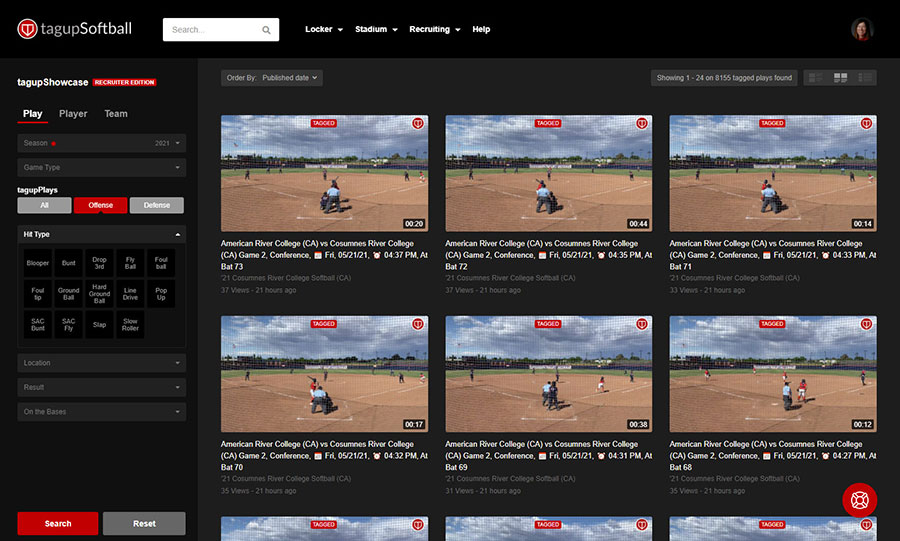Switch to grid view icon
This screenshot has height=541, width=900.
tap(840, 77)
